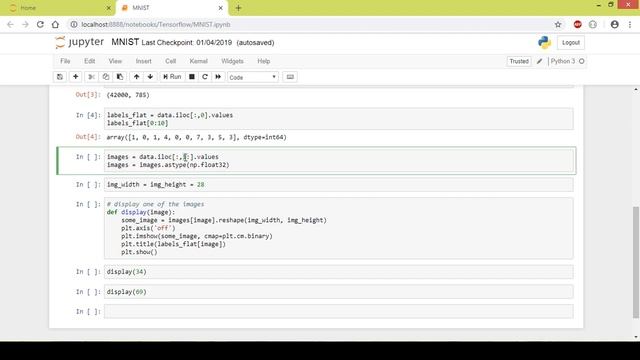Bookmark this page with the star icon
Viewport: 640px width, 360px height.
[558, 24]
